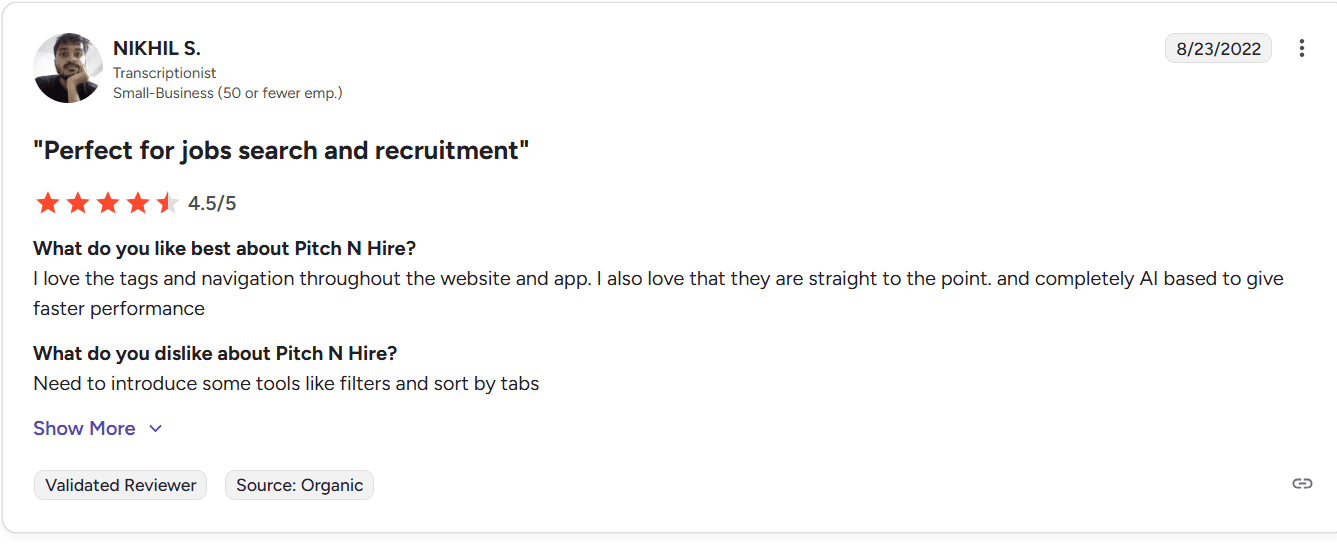Open the three-dot more options menu
The image size is (1337, 546).
(x=1301, y=48)
